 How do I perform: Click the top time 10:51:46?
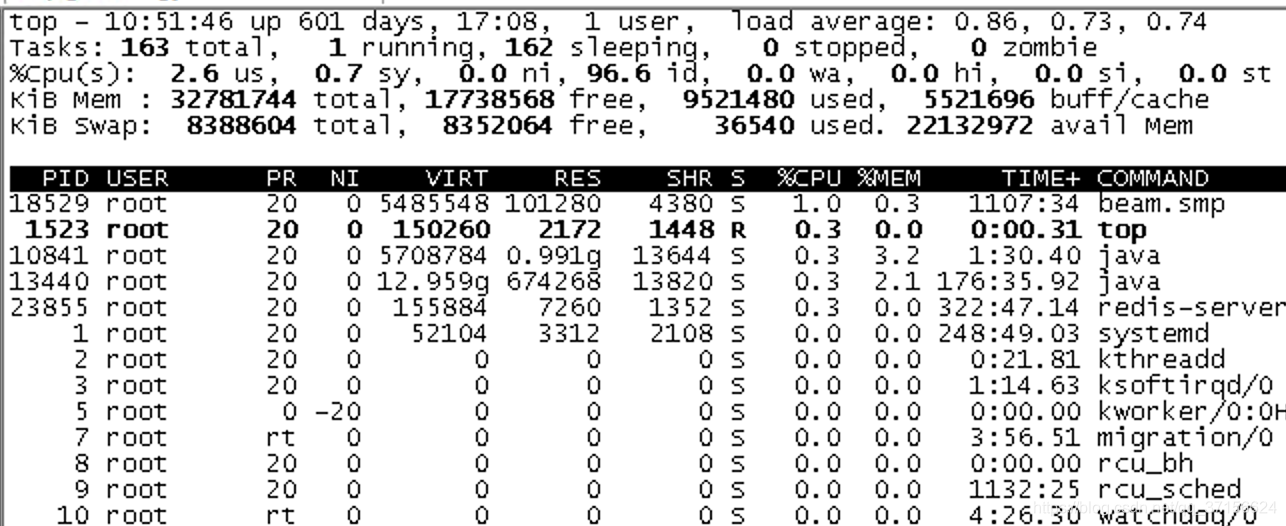coord(138,21)
